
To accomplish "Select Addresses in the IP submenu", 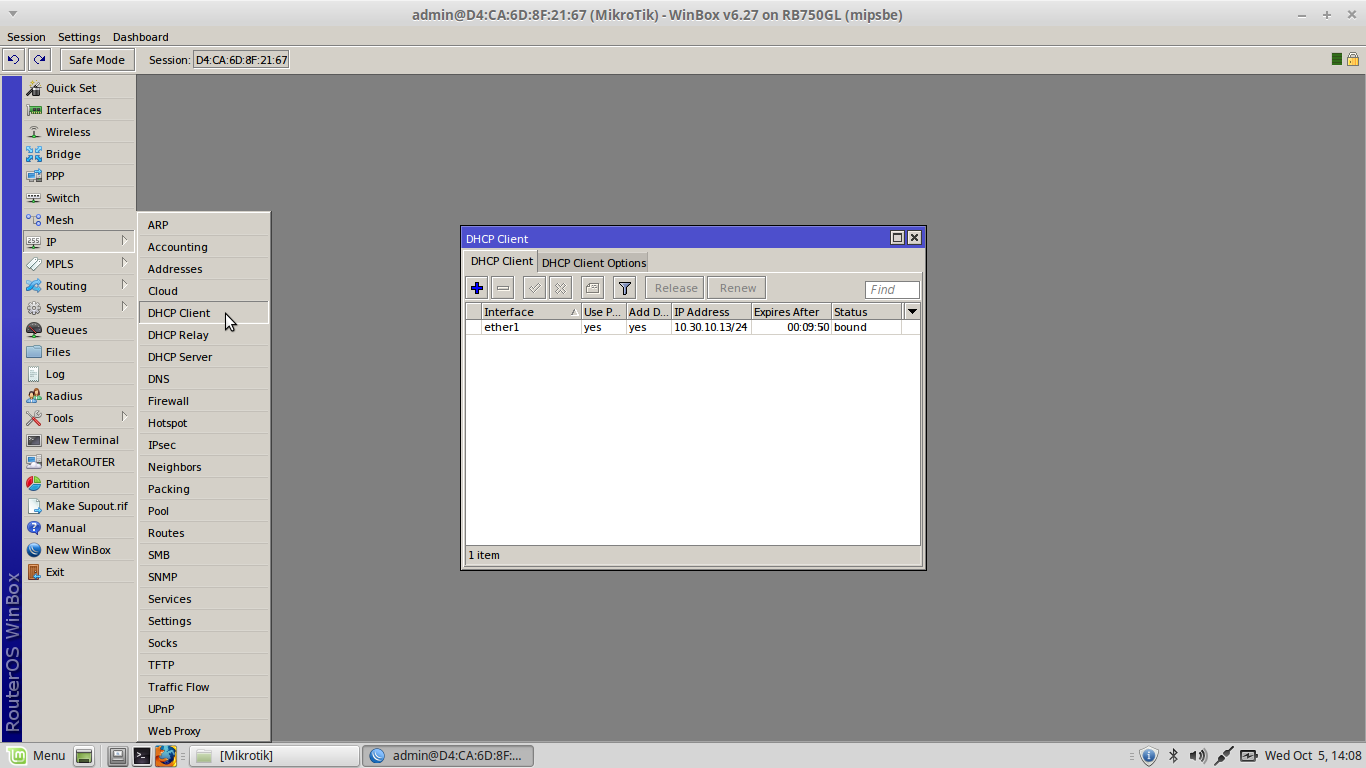I will 204,269.
